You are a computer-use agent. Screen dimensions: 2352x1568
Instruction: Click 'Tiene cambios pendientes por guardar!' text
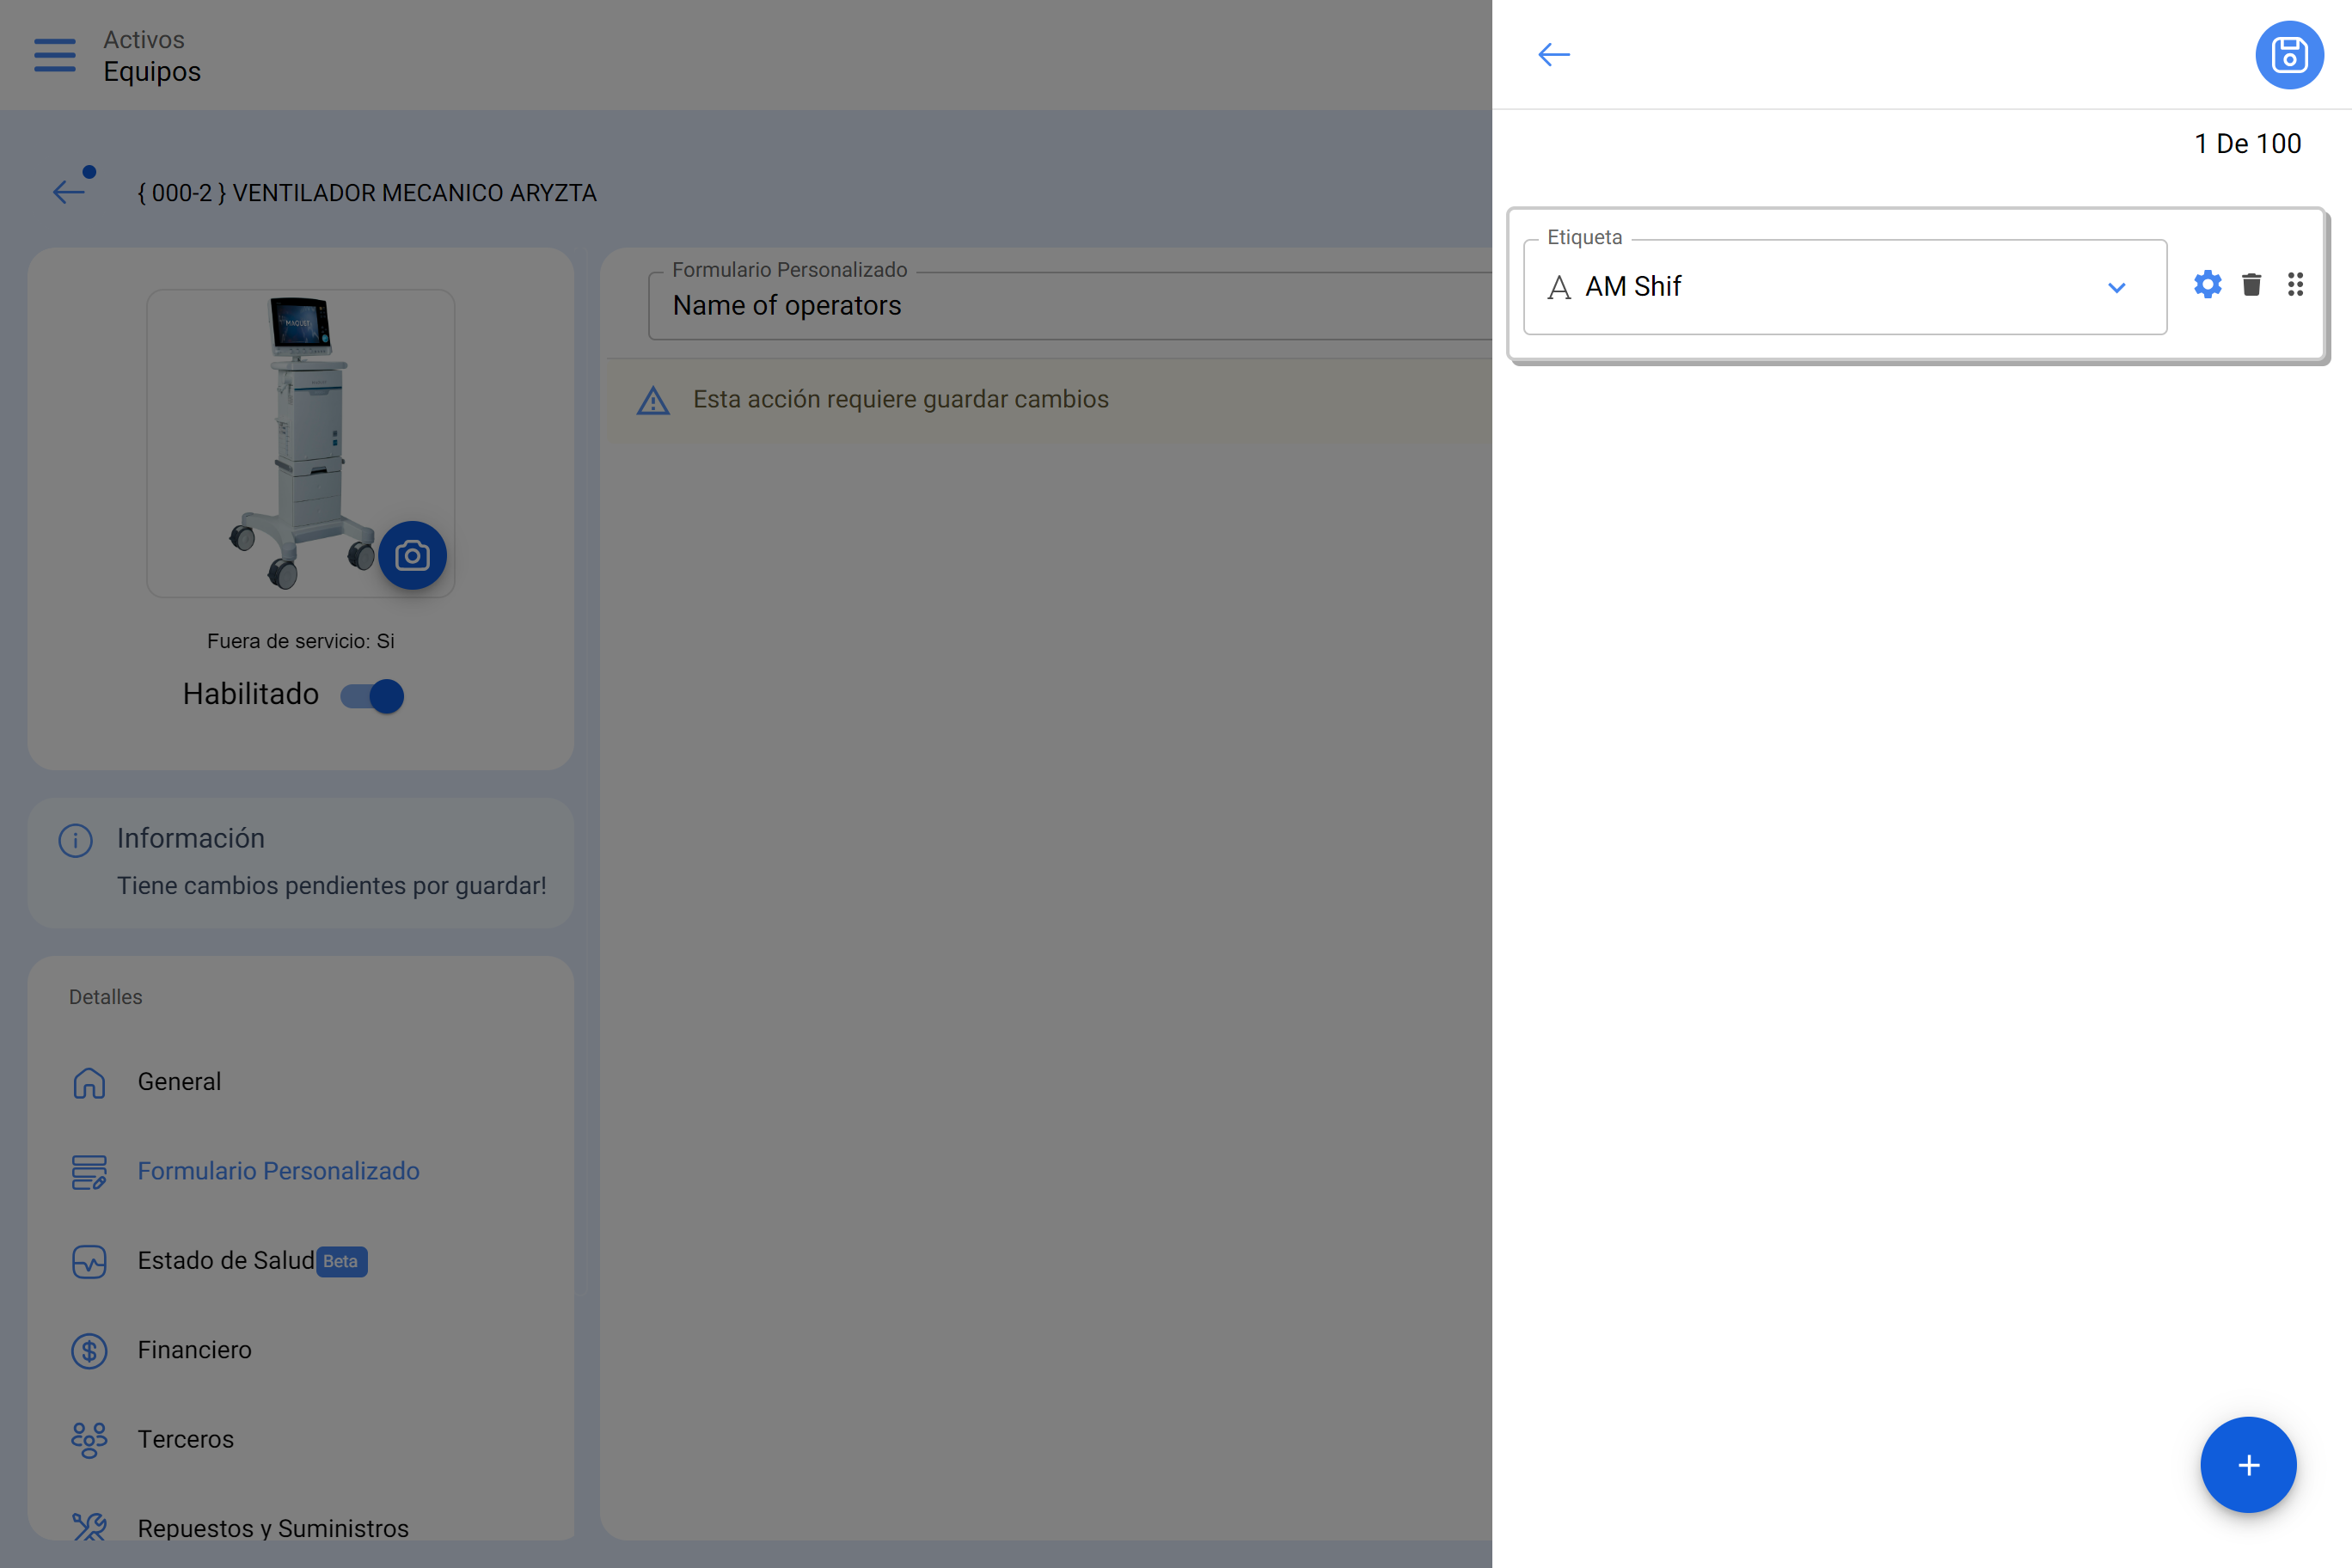(332, 886)
